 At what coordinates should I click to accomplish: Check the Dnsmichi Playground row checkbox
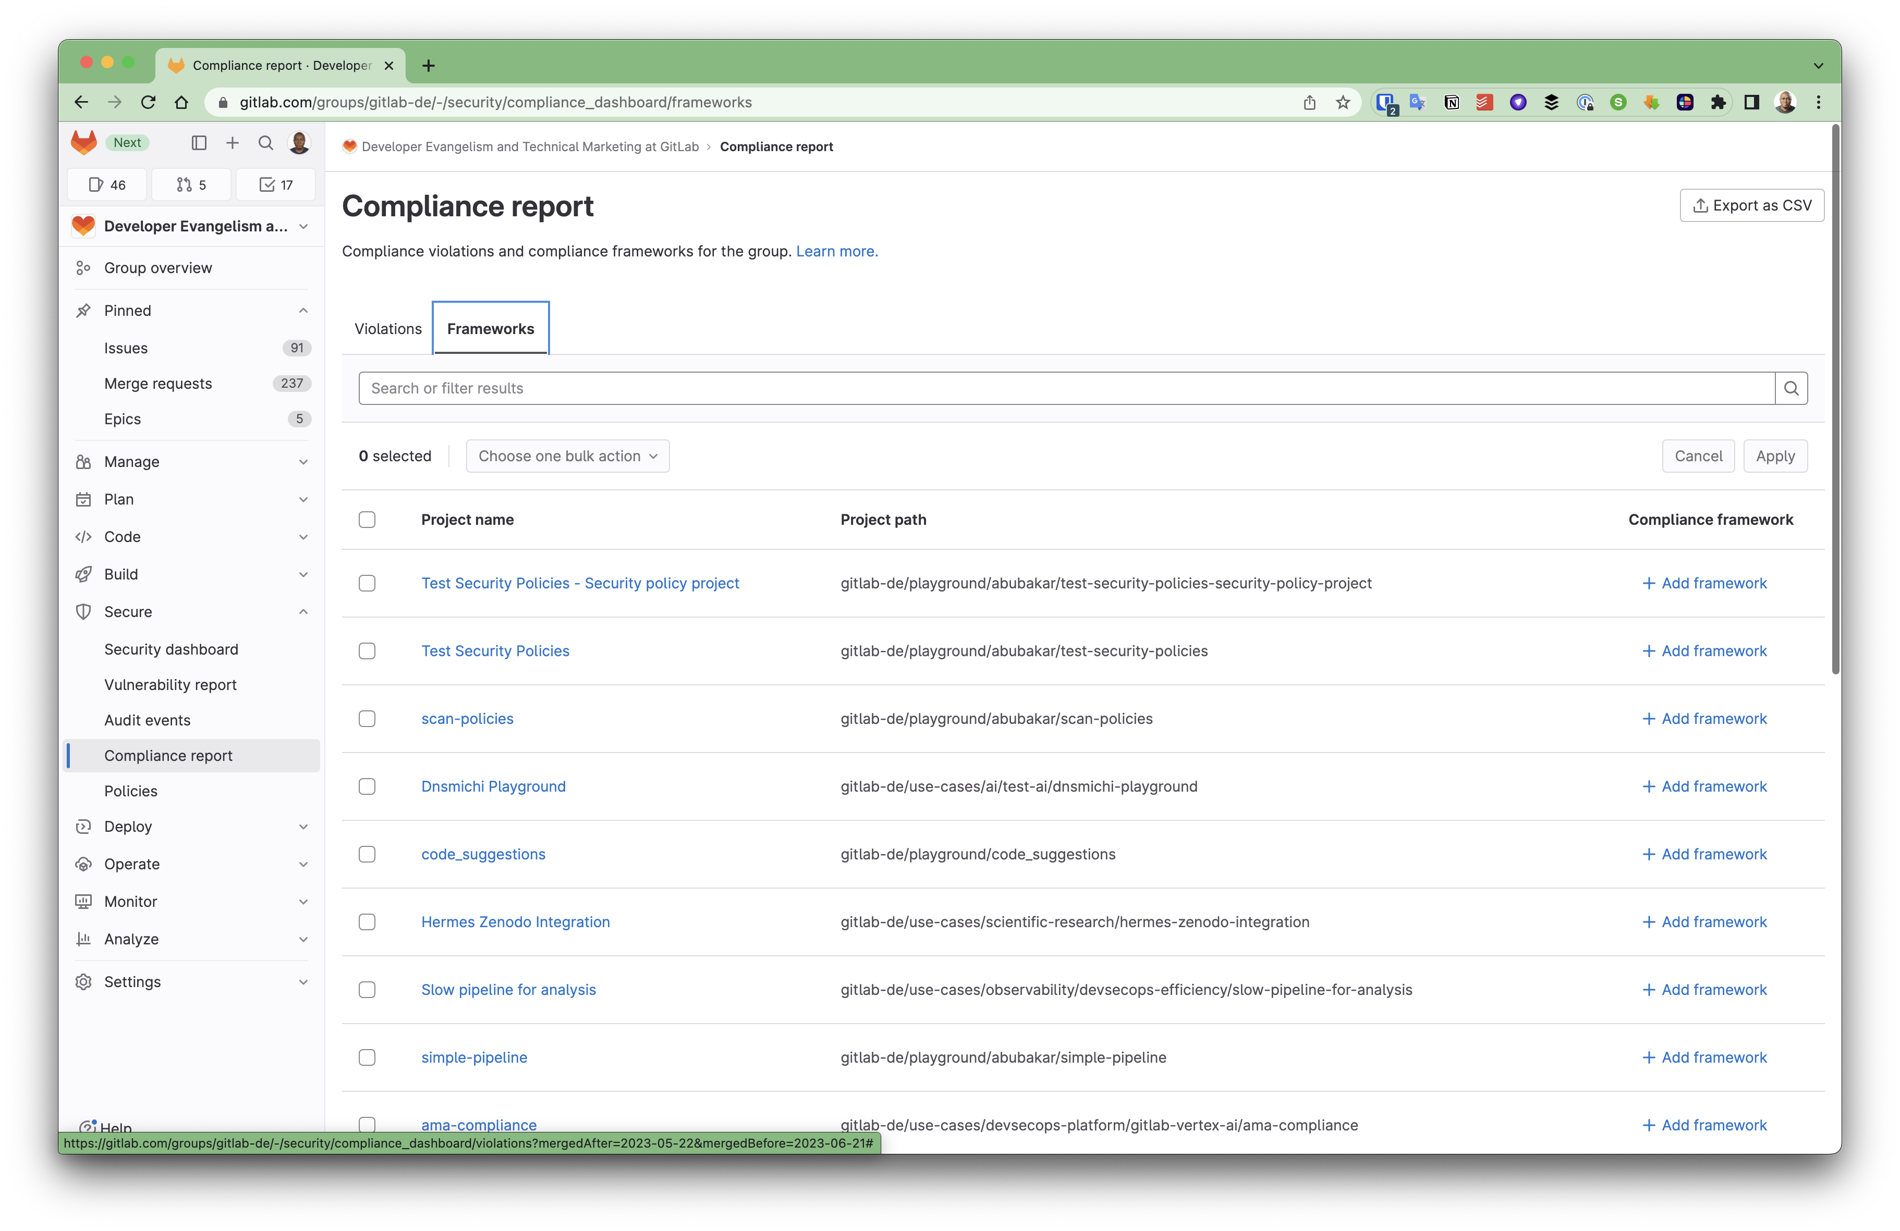[367, 787]
